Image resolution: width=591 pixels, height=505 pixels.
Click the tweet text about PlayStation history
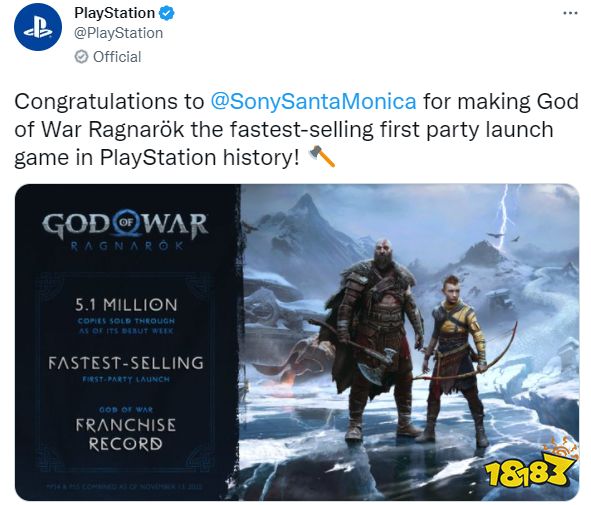(x=296, y=129)
